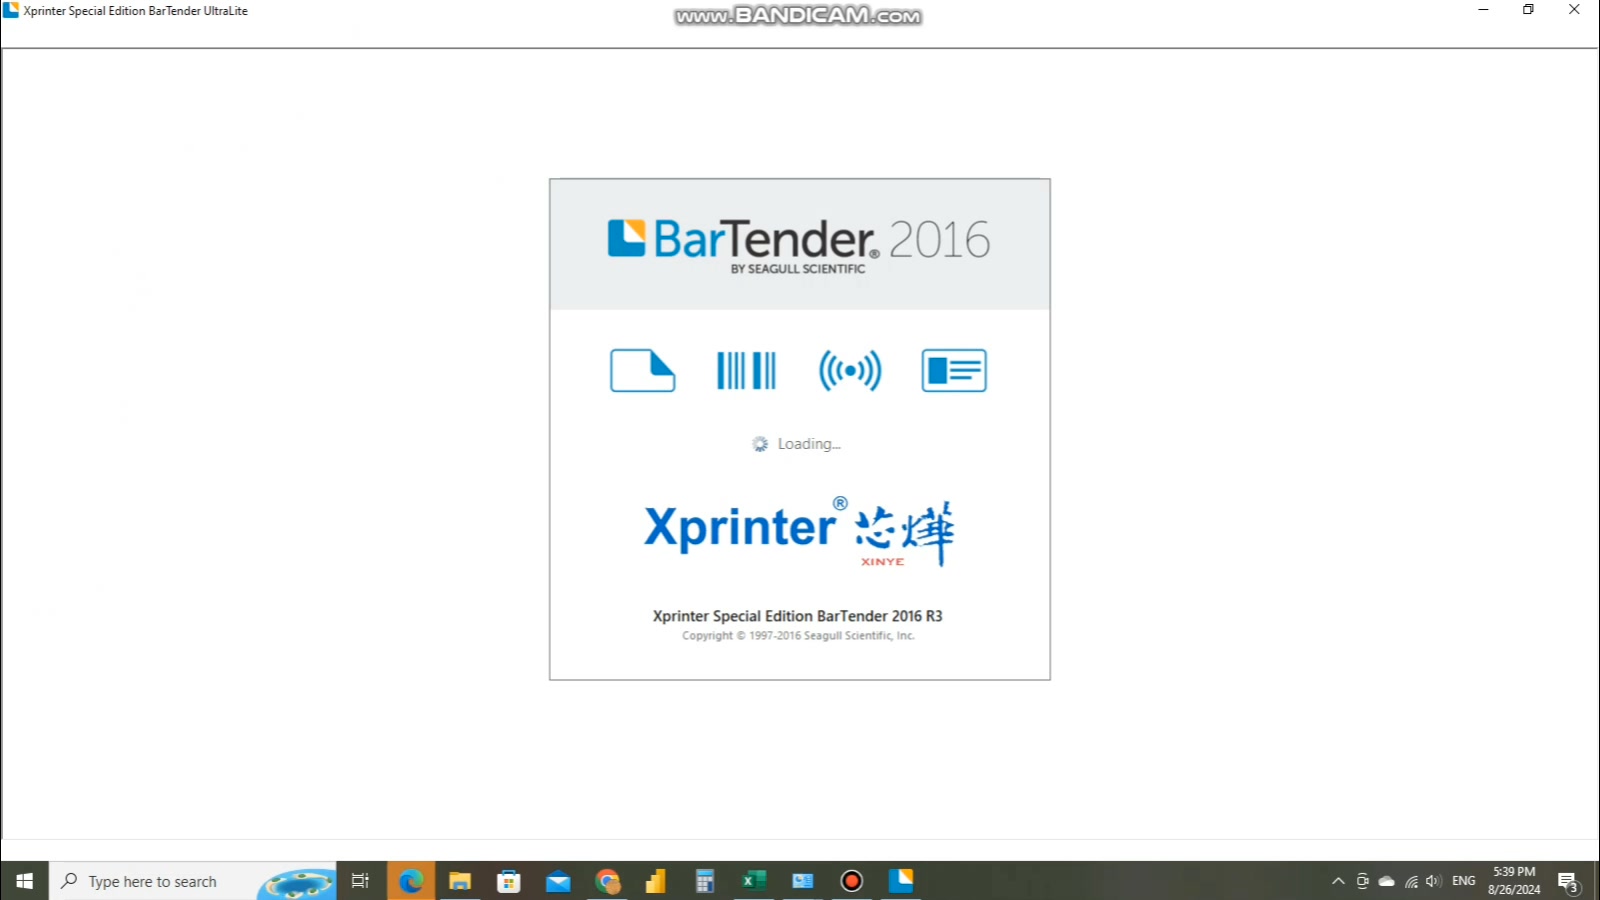Screen dimensions: 1600x900
Task: Launch Microsoft Edge from taskbar
Action: [411, 881]
